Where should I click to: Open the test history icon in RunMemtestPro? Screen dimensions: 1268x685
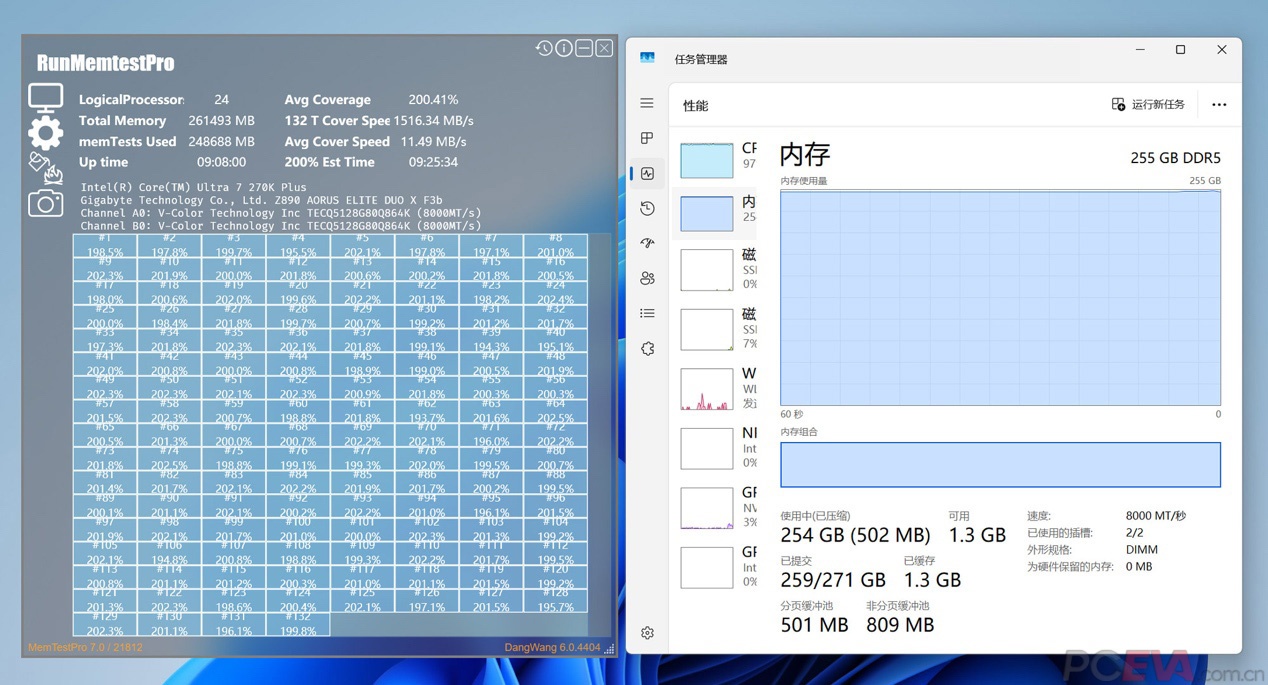[544, 48]
